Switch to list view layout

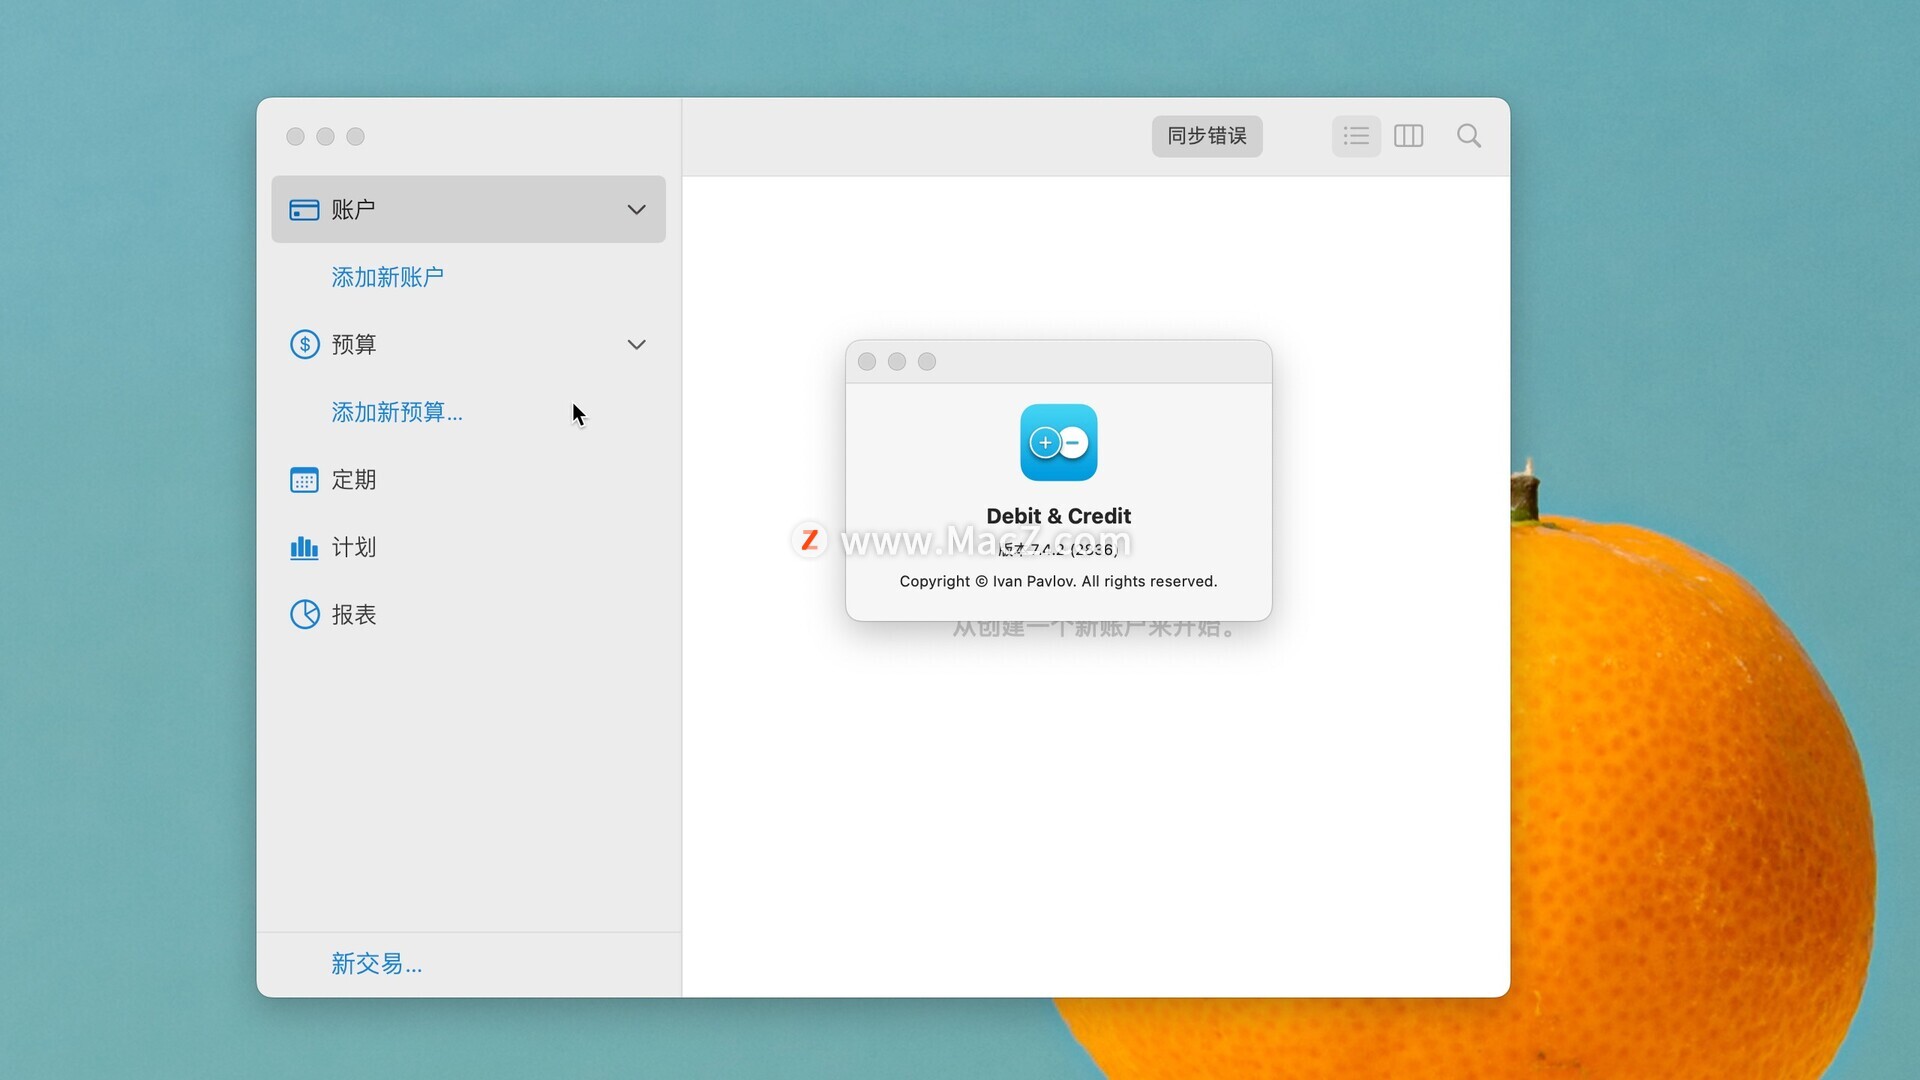(x=1356, y=136)
